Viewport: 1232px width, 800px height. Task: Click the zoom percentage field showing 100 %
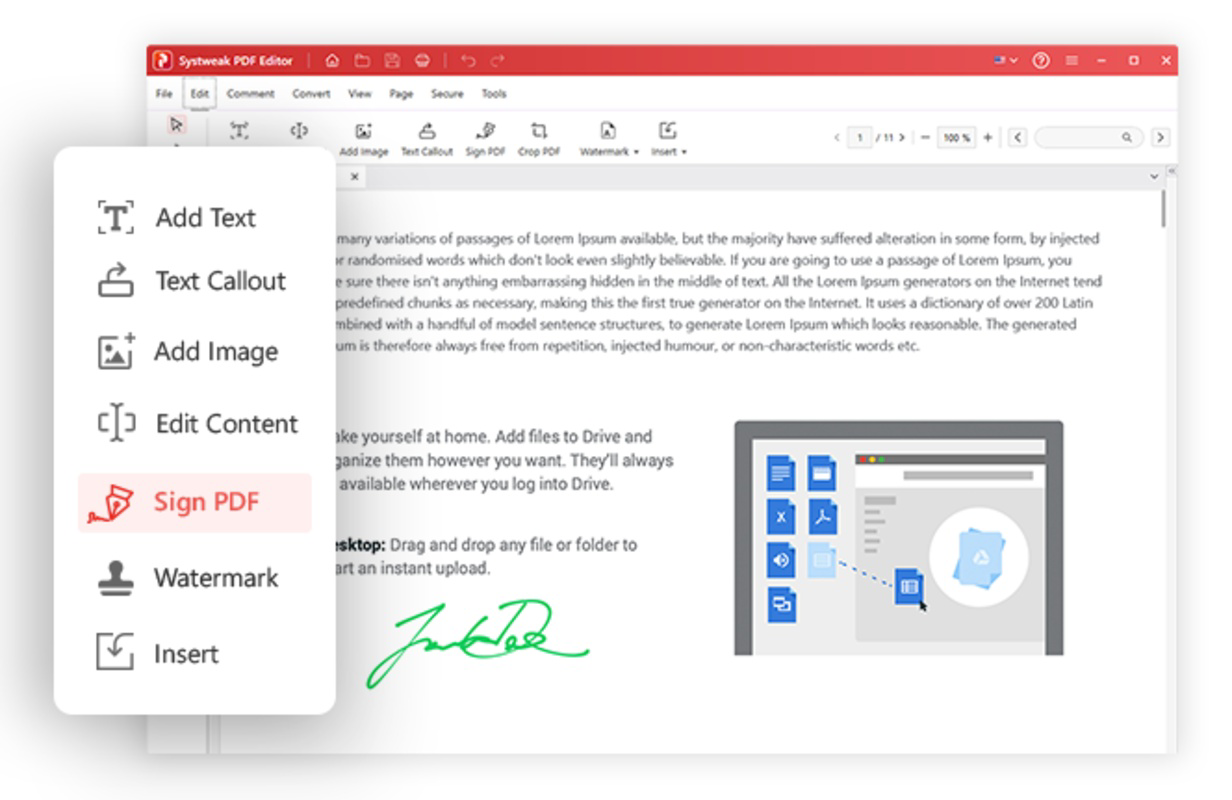(956, 138)
